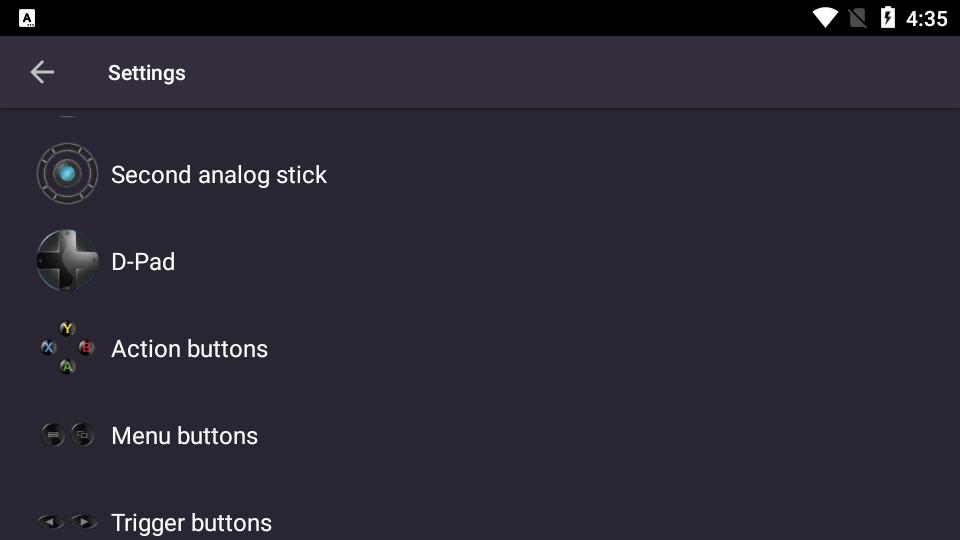
Task: Tap the D-Pad cross icon
Action: point(67,261)
